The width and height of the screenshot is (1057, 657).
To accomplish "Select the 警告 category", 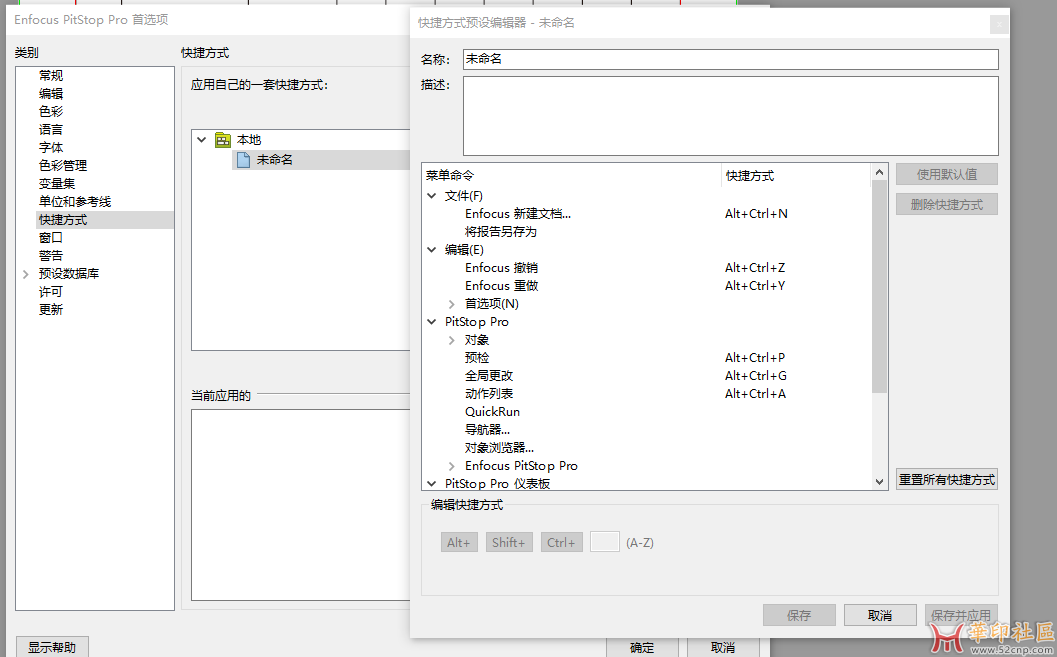I will click(x=51, y=255).
